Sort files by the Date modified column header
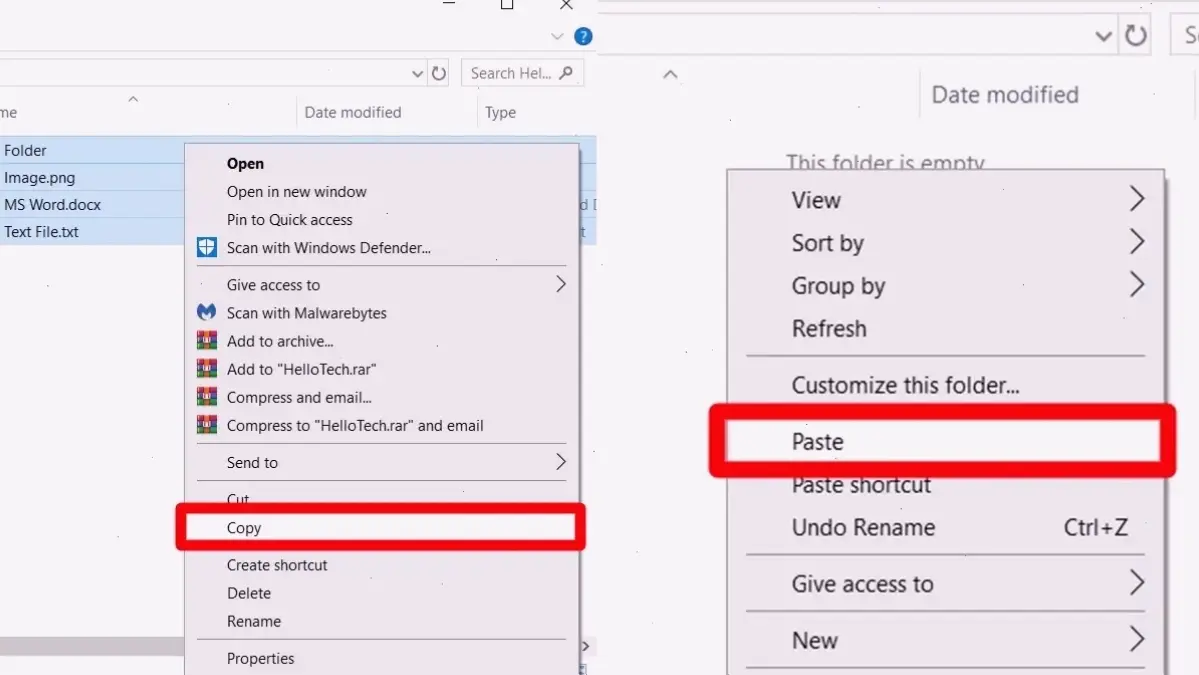The width and height of the screenshot is (1199, 675). pyautogui.click(x=352, y=112)
